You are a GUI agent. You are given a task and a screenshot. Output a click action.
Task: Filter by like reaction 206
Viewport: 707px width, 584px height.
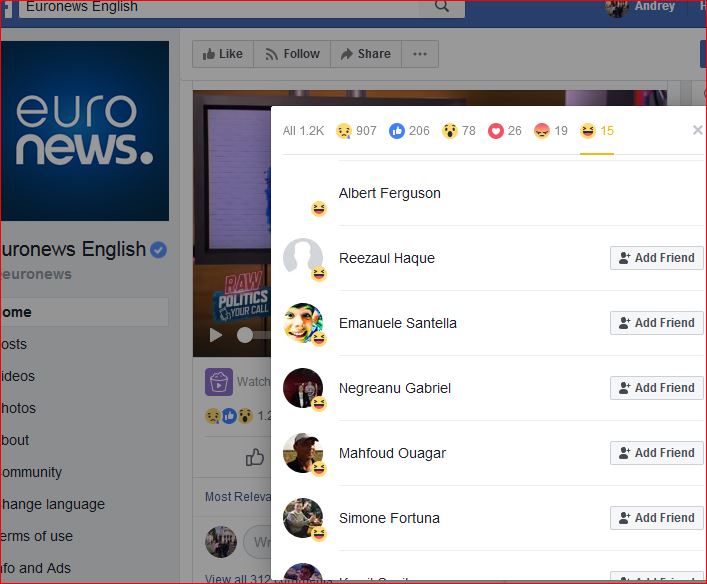(x=409, y=131)
